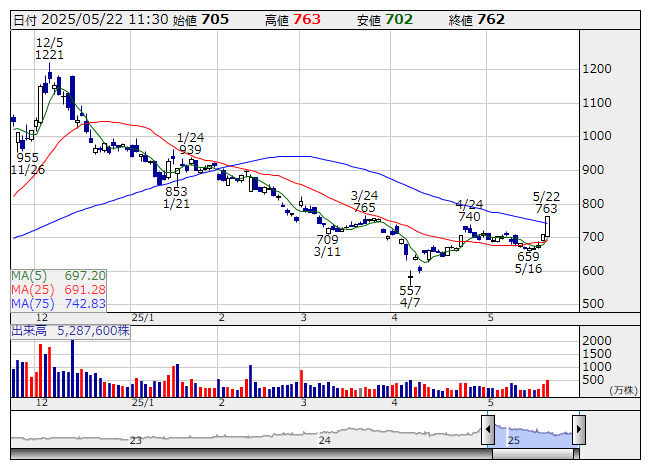Click the tall white candlestick for 5/22

click(547, 226)
